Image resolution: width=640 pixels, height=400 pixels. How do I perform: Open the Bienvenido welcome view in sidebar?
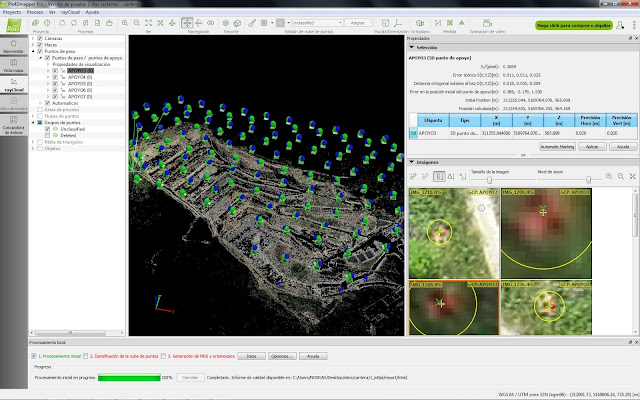[x=14, y=46]
